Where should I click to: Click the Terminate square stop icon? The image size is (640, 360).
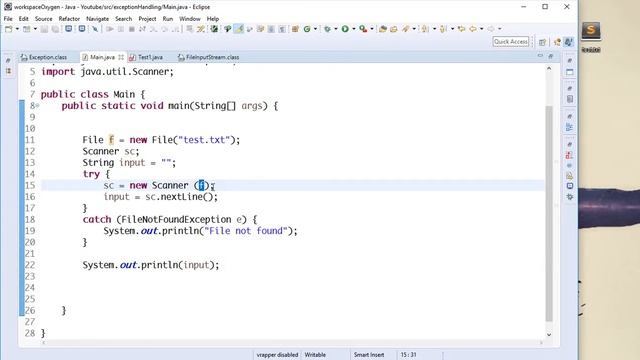(131, 29)
